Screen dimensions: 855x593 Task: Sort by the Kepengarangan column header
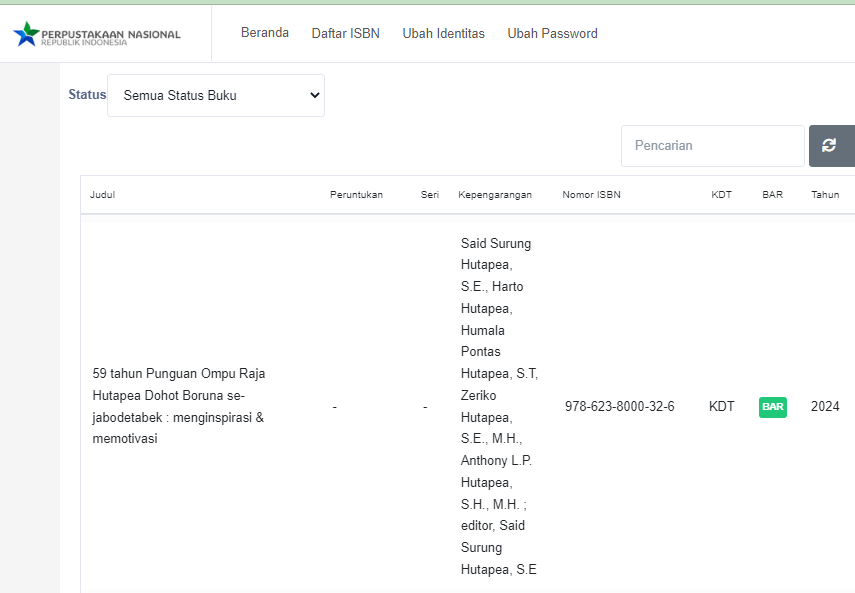[494, 195]
